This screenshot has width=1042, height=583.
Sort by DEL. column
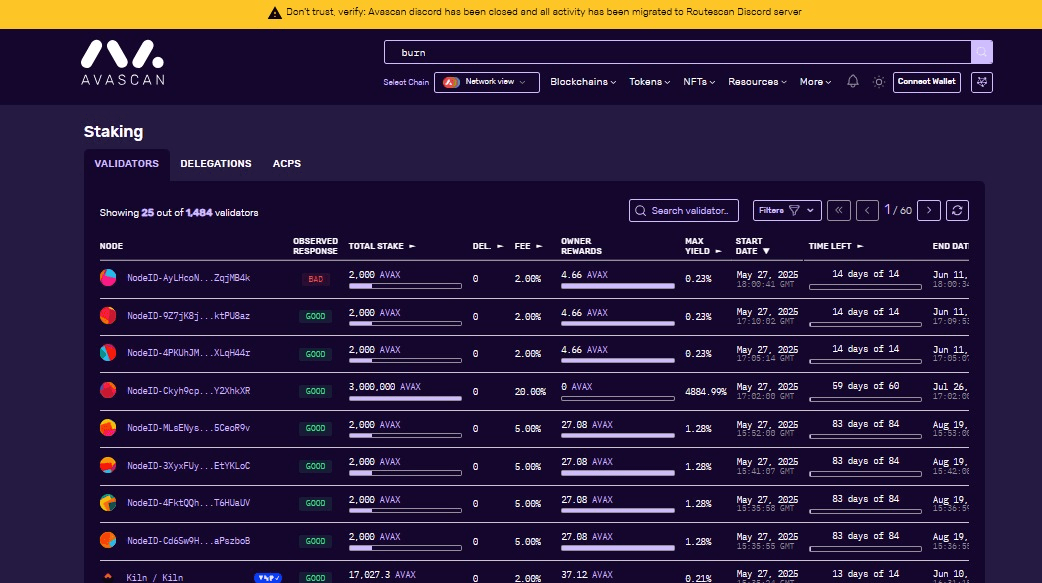488,246
